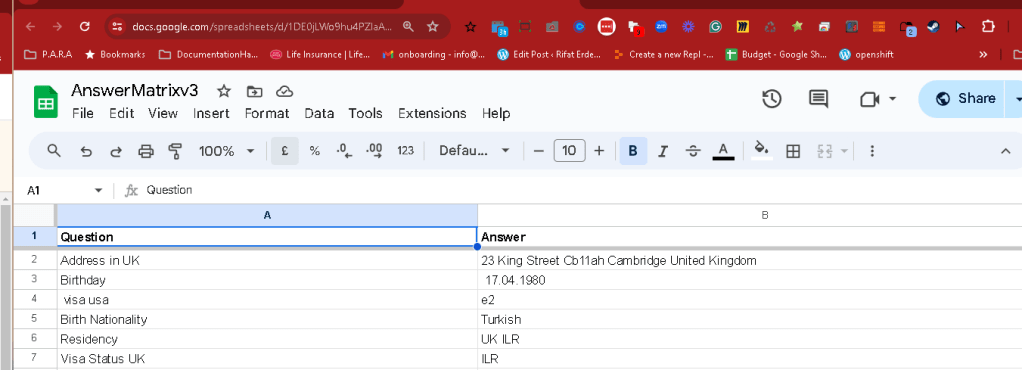Image resolution: width=1022 pixels, height=370 pixels.
Task: Print the spreadsheet
Action: [146, 151]
